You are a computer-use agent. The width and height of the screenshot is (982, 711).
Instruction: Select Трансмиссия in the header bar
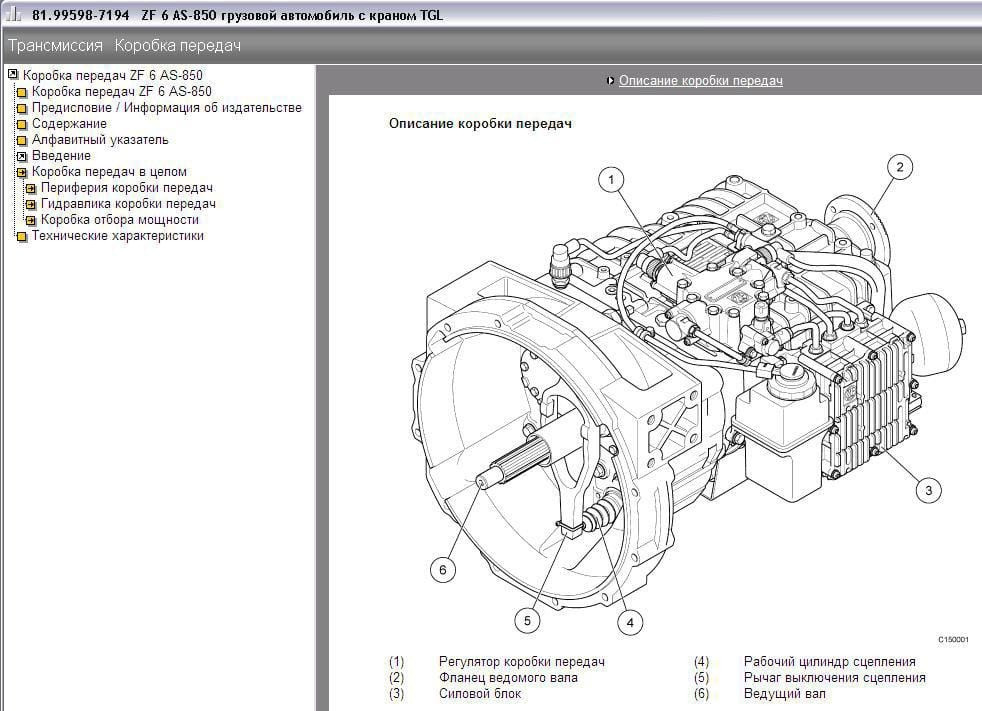pos(55,46)
